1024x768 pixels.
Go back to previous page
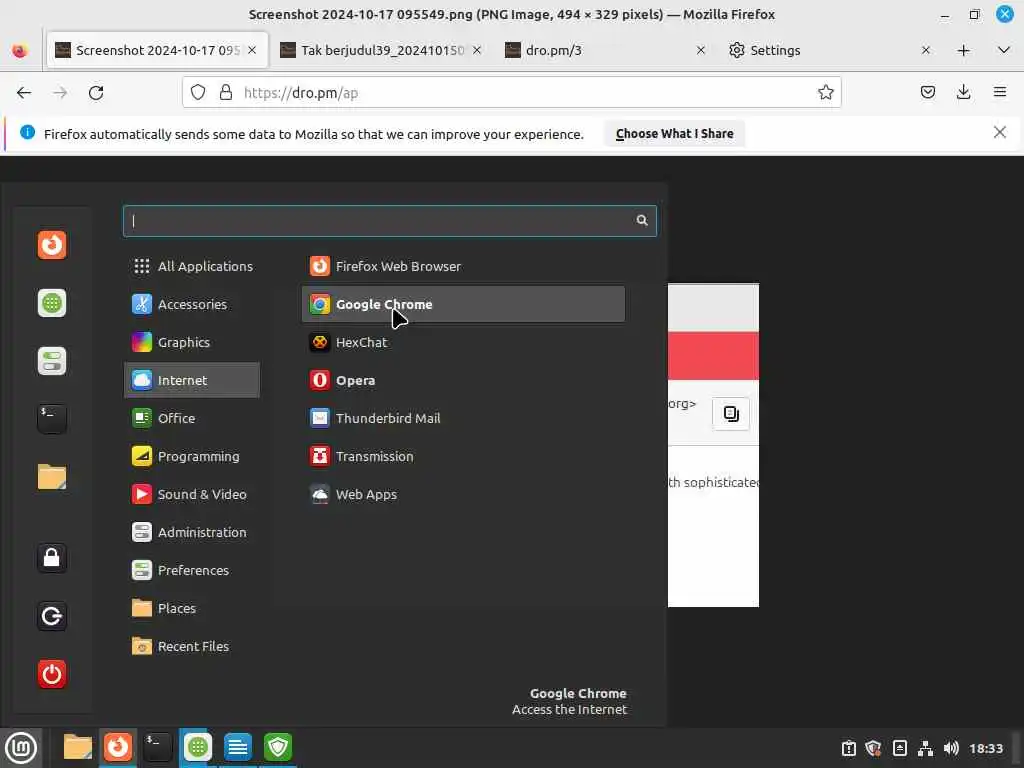(x=24, y=93)
